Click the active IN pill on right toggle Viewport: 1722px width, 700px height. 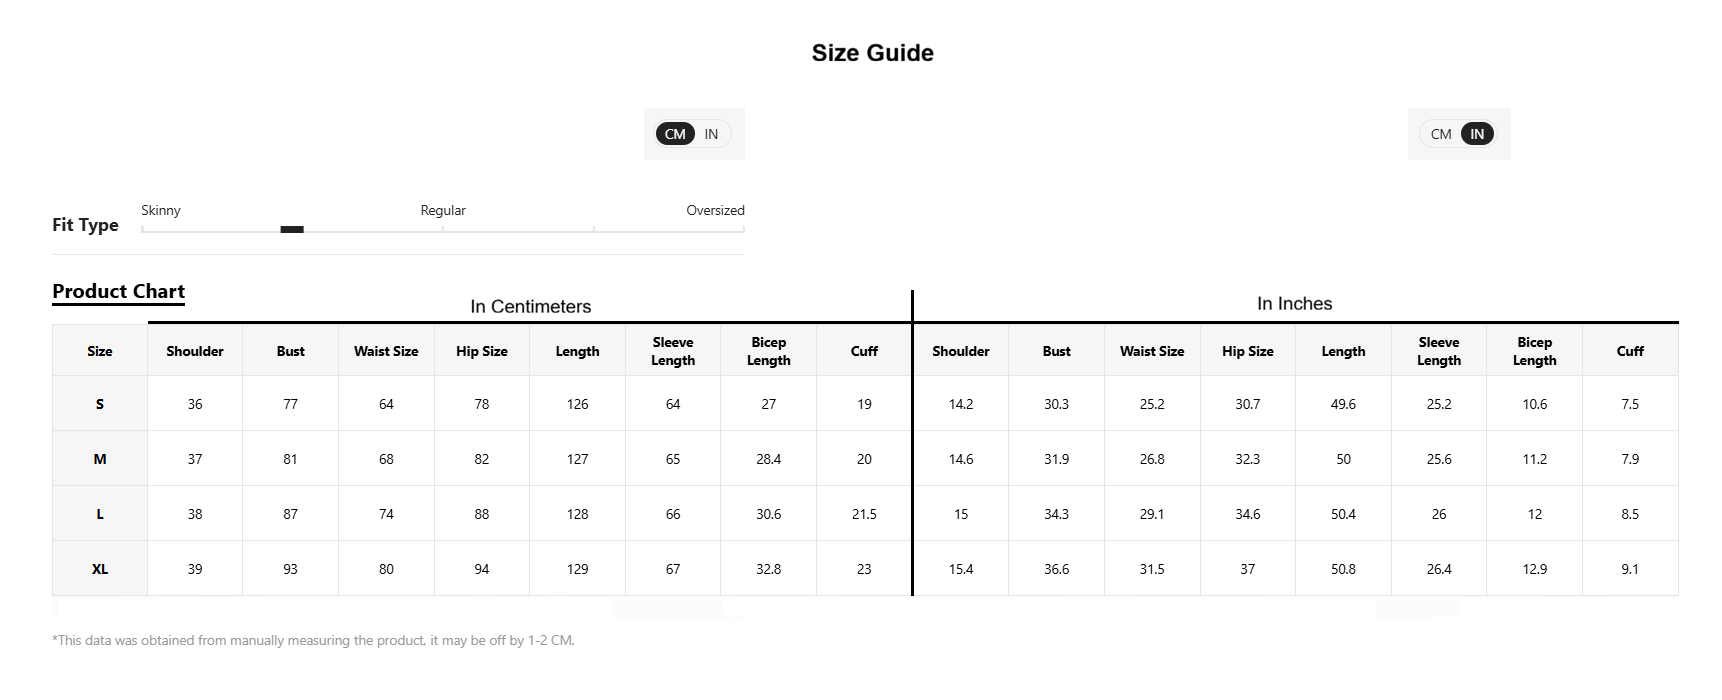pyautogui.click(x=1477, y=134)
